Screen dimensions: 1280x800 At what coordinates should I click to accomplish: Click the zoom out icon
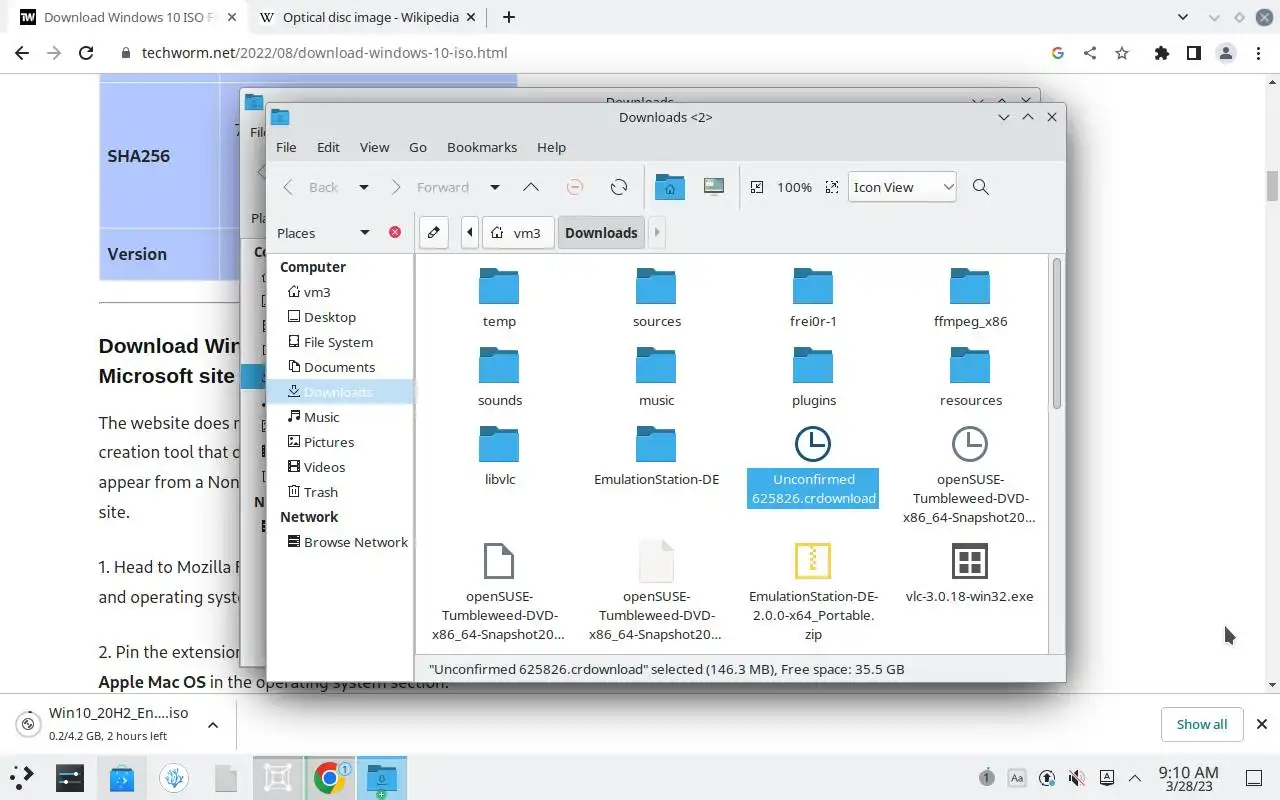(x=757, y=187)
